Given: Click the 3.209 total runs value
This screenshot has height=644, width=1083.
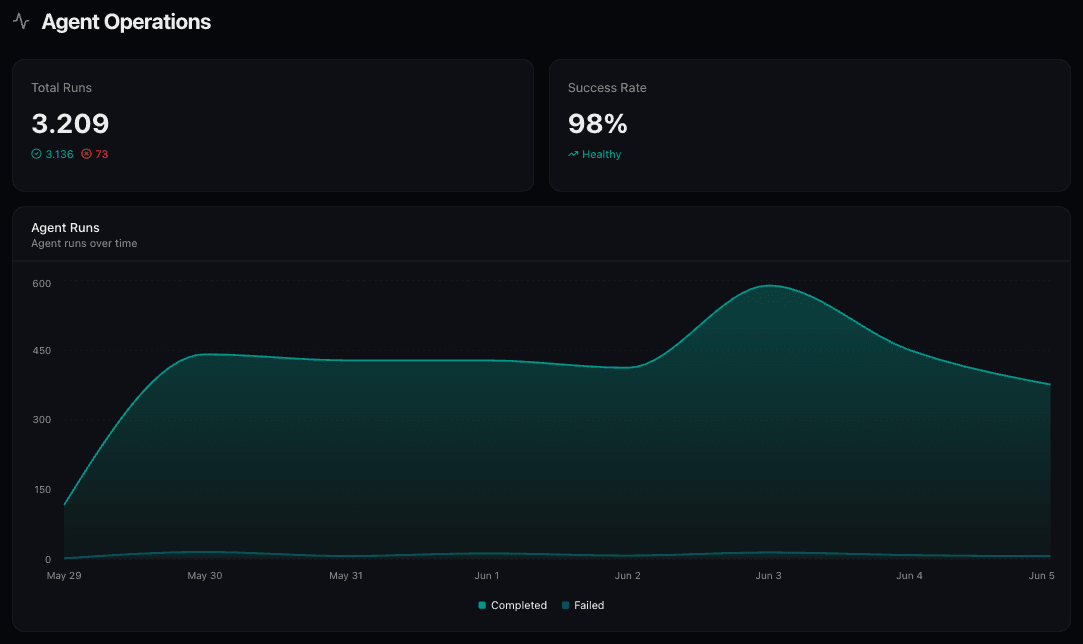Looking at the screenshot, I should point(70,124).
